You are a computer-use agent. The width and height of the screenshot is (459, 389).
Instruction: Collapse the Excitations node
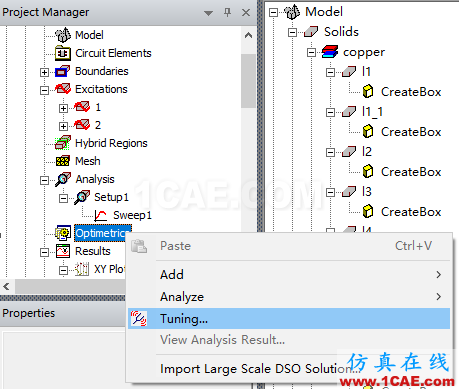44,90
